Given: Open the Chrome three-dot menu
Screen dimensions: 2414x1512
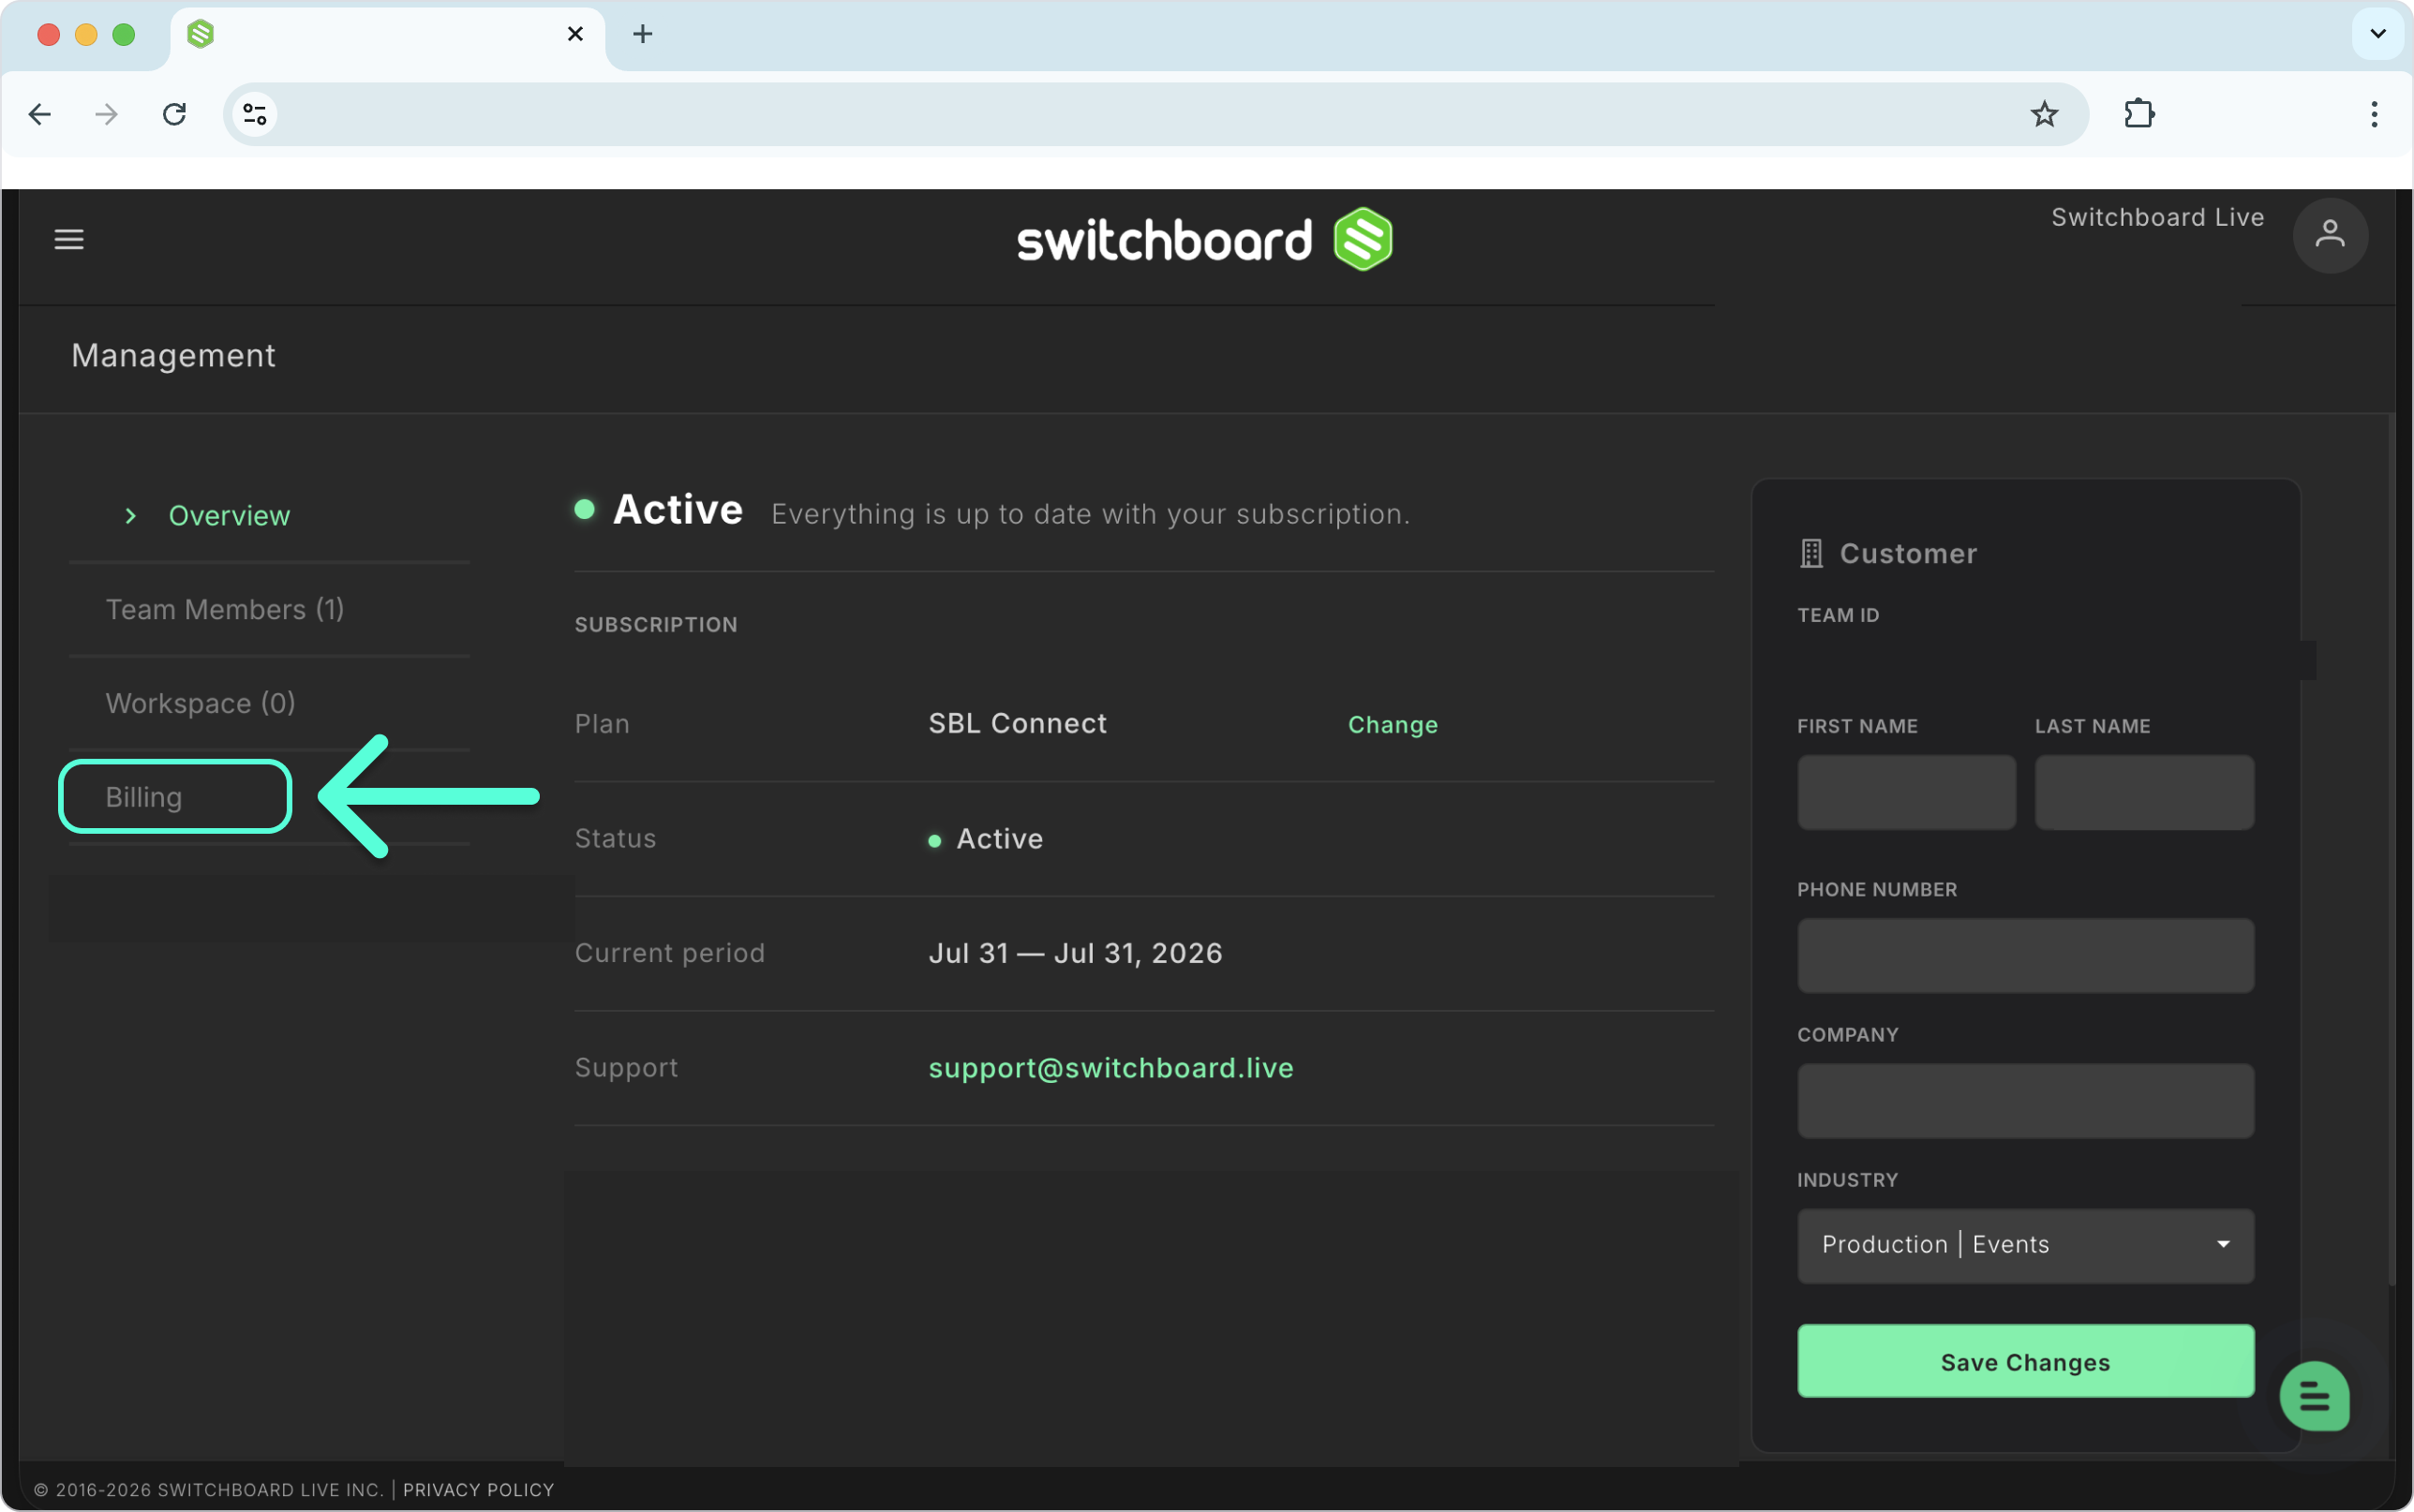Looking at the screenshot, I should 2374,114.
